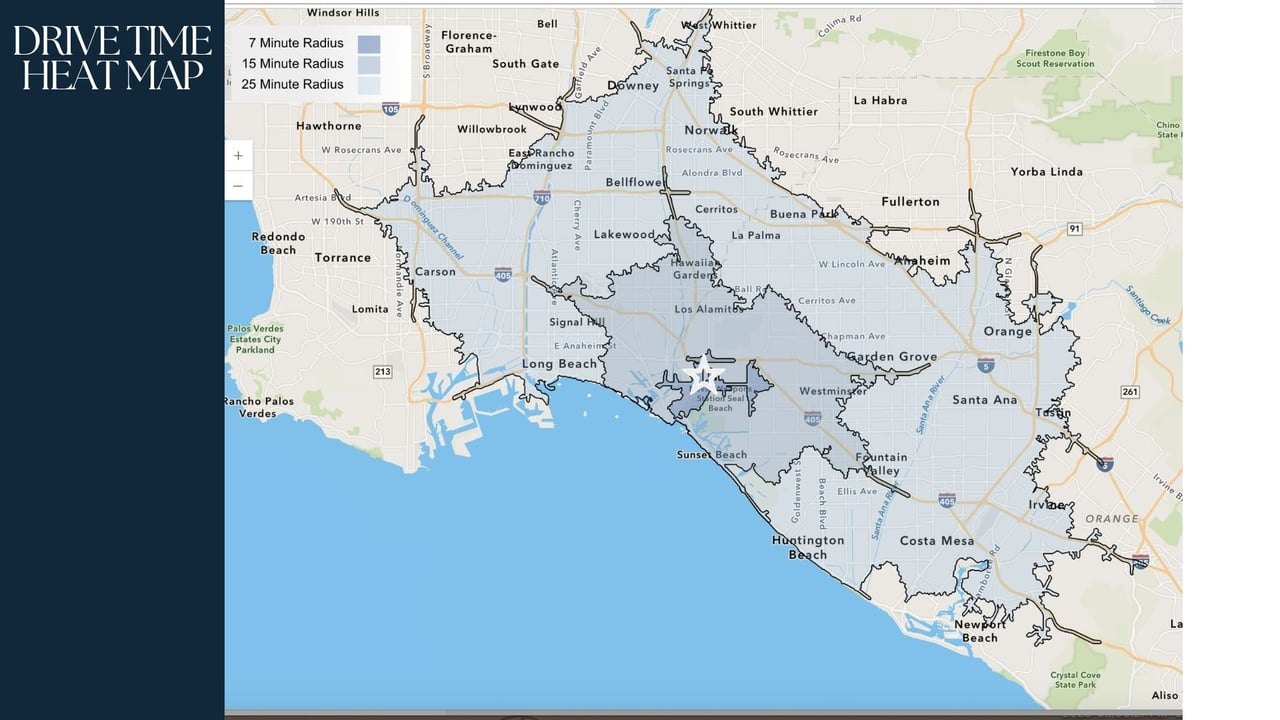The height and width of the screenshot is (720, 1280).
Task: Click the I-710 highway shield
Action: coord(541,197)
